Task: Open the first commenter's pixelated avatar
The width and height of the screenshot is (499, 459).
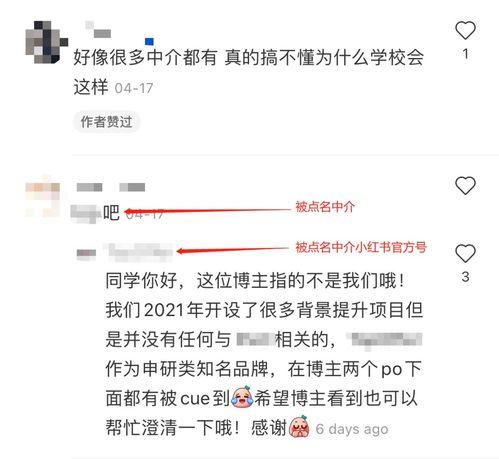Action: (x=47, y=42)
